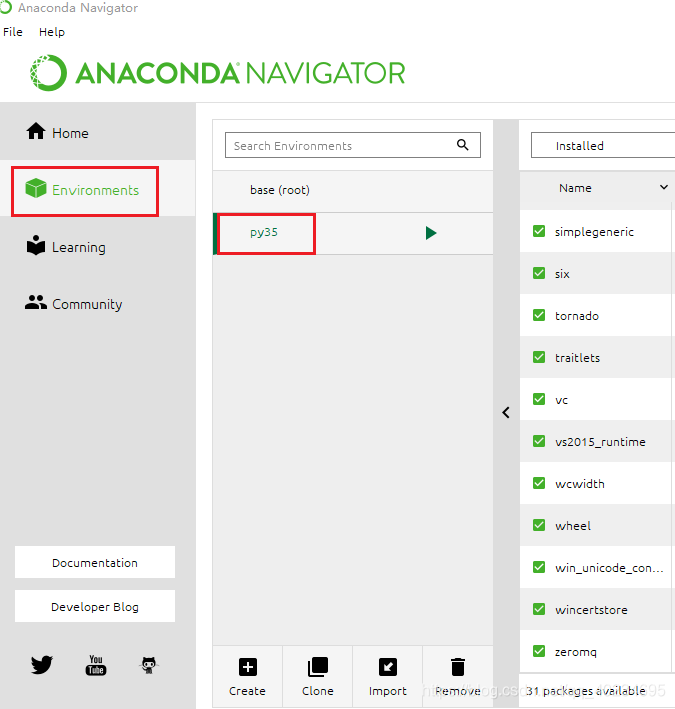675x709 pixels.
Task: Click the py35 green play arrow
Action: coord(431,233)
